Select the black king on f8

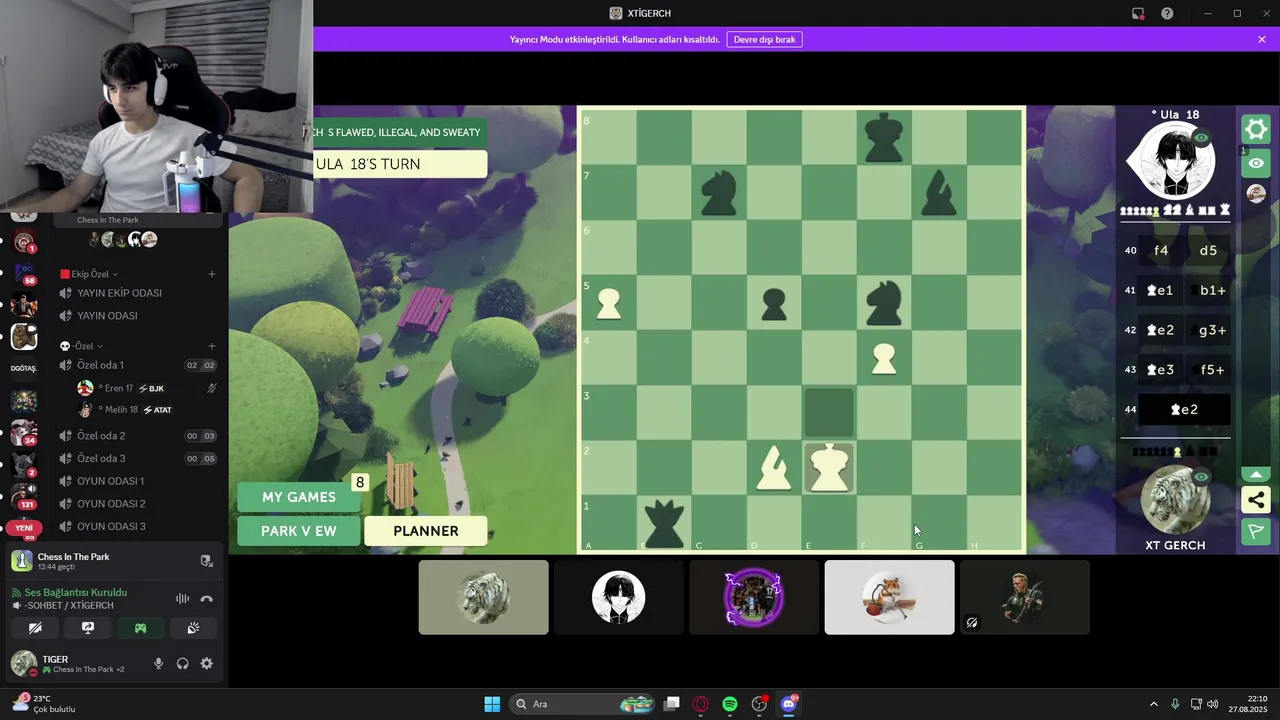(883, 137)
